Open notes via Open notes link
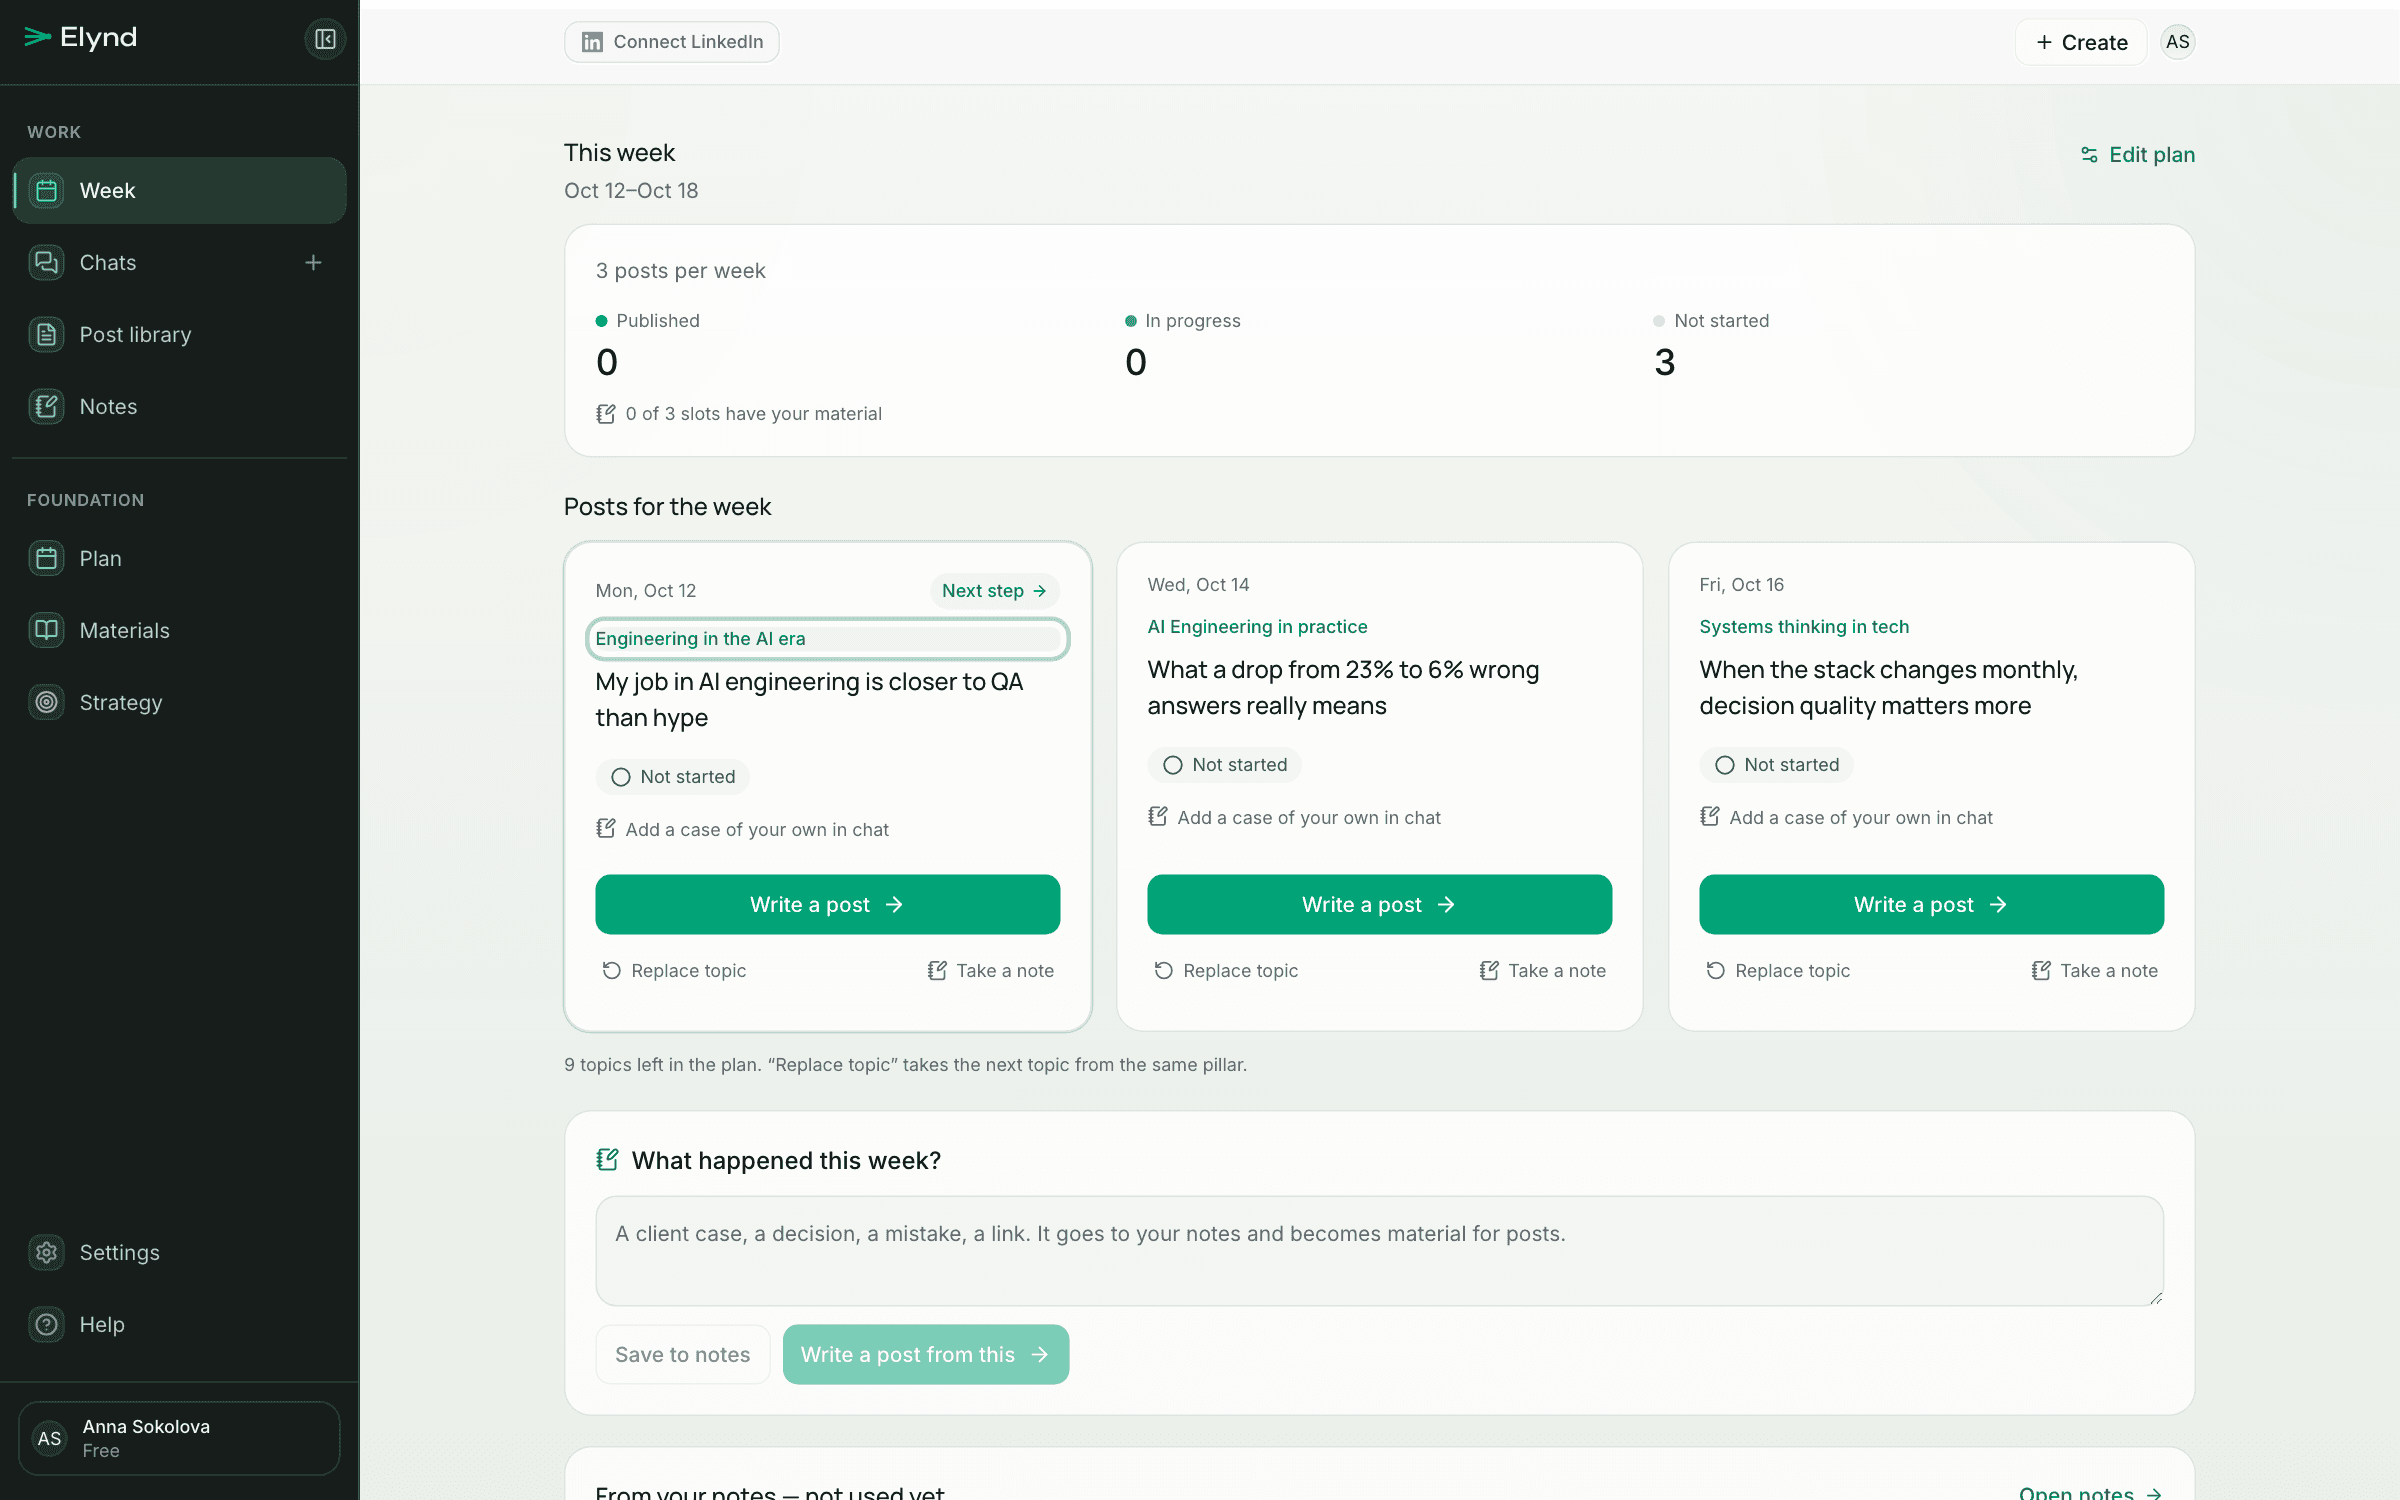Screen dimensions: 2400x1500 click(2091, 1491)
